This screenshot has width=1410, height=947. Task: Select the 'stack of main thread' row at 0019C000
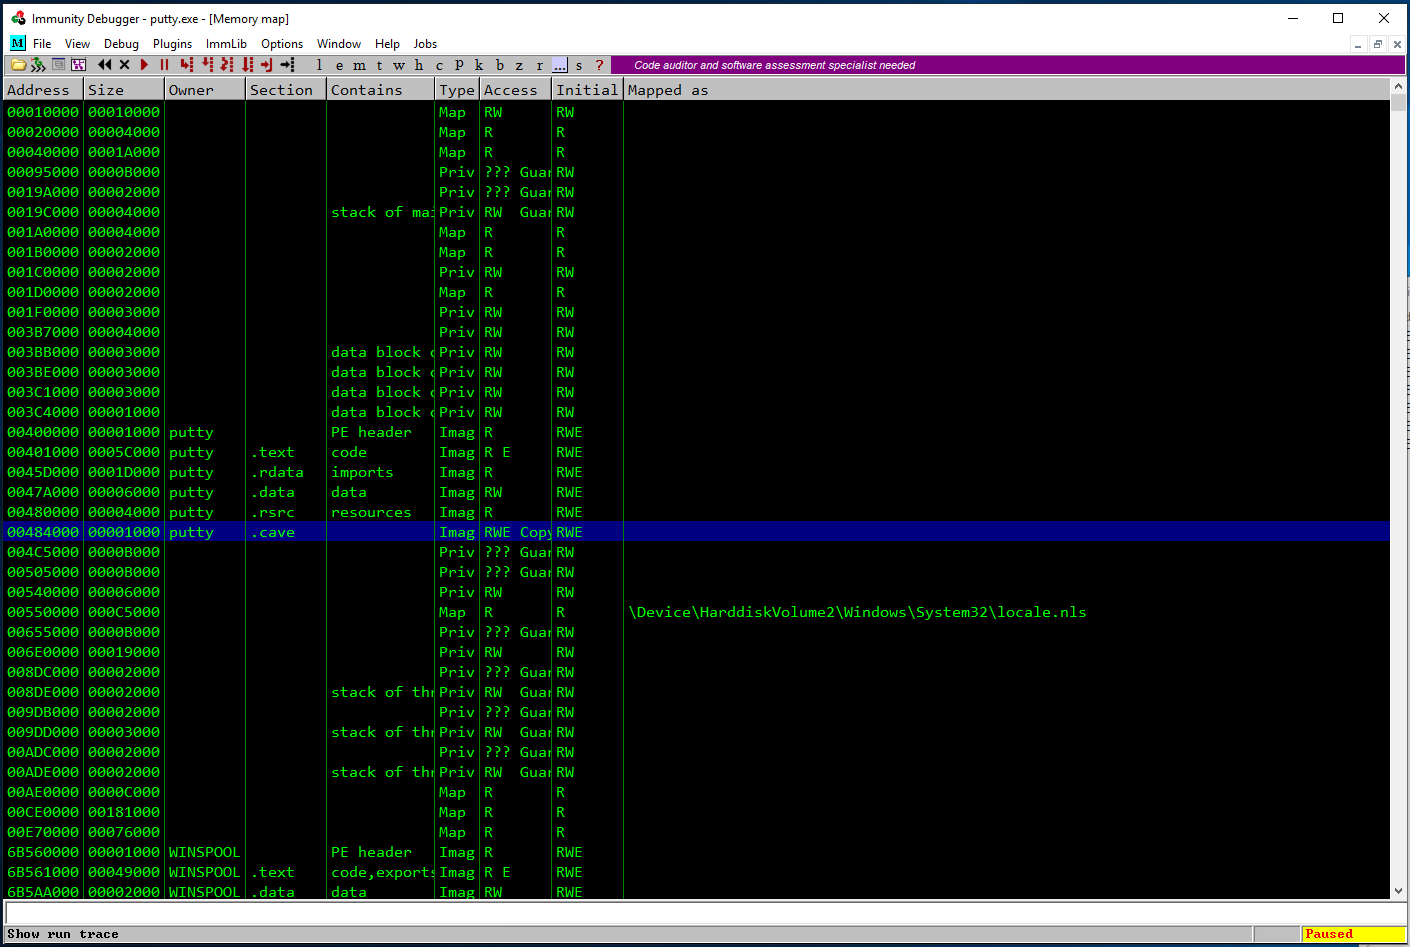coord(696,212)
